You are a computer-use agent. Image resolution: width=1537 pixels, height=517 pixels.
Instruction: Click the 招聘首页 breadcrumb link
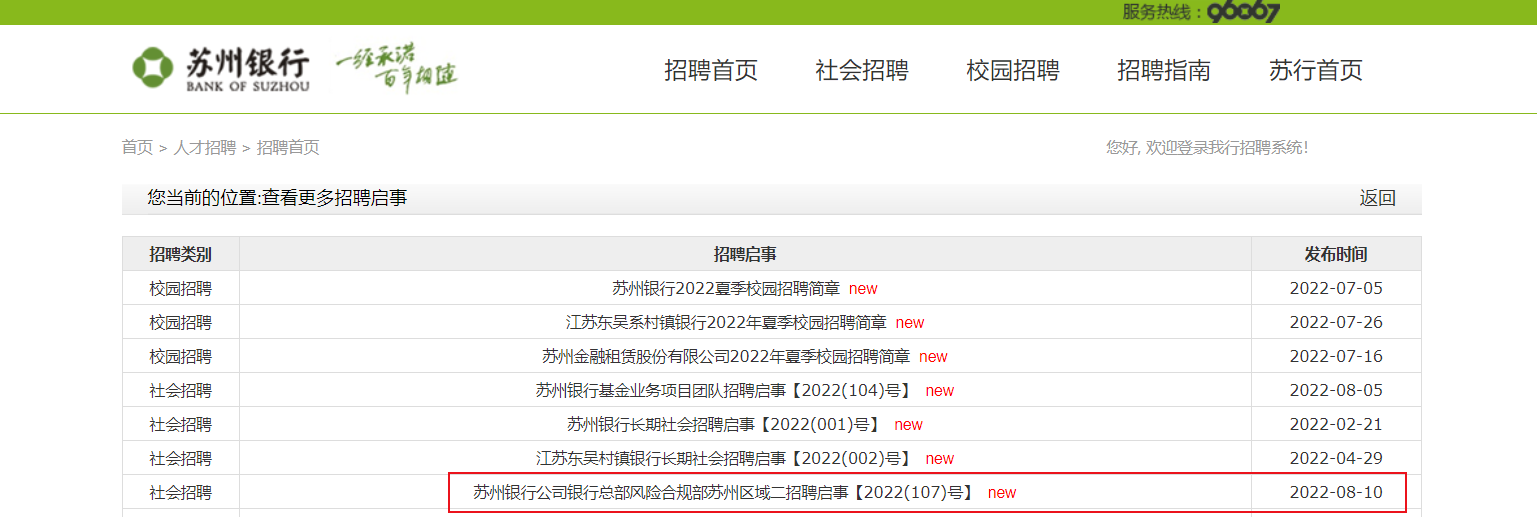288,147
